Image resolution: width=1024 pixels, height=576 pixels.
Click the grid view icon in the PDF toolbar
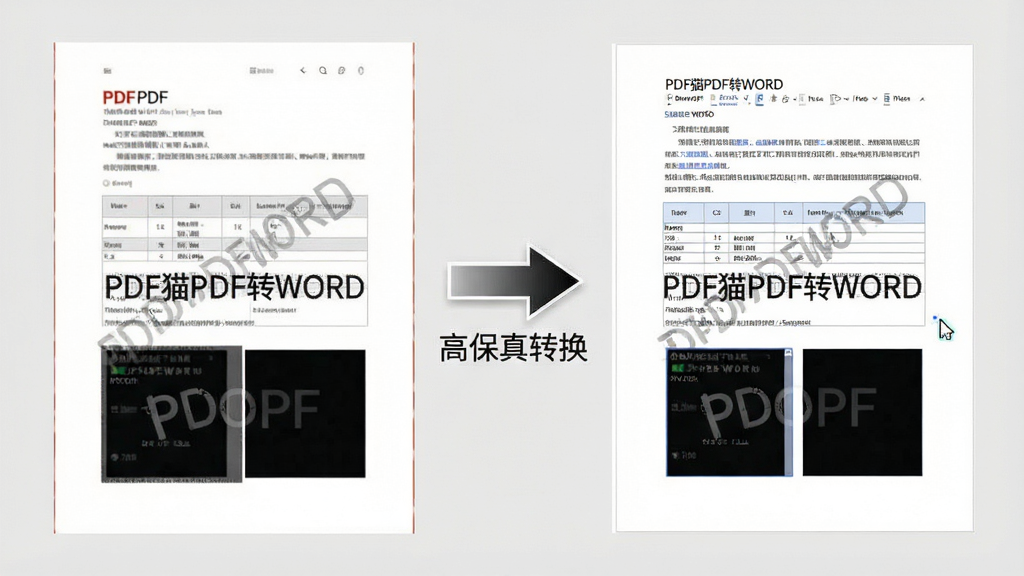click(x=253, y=70)
